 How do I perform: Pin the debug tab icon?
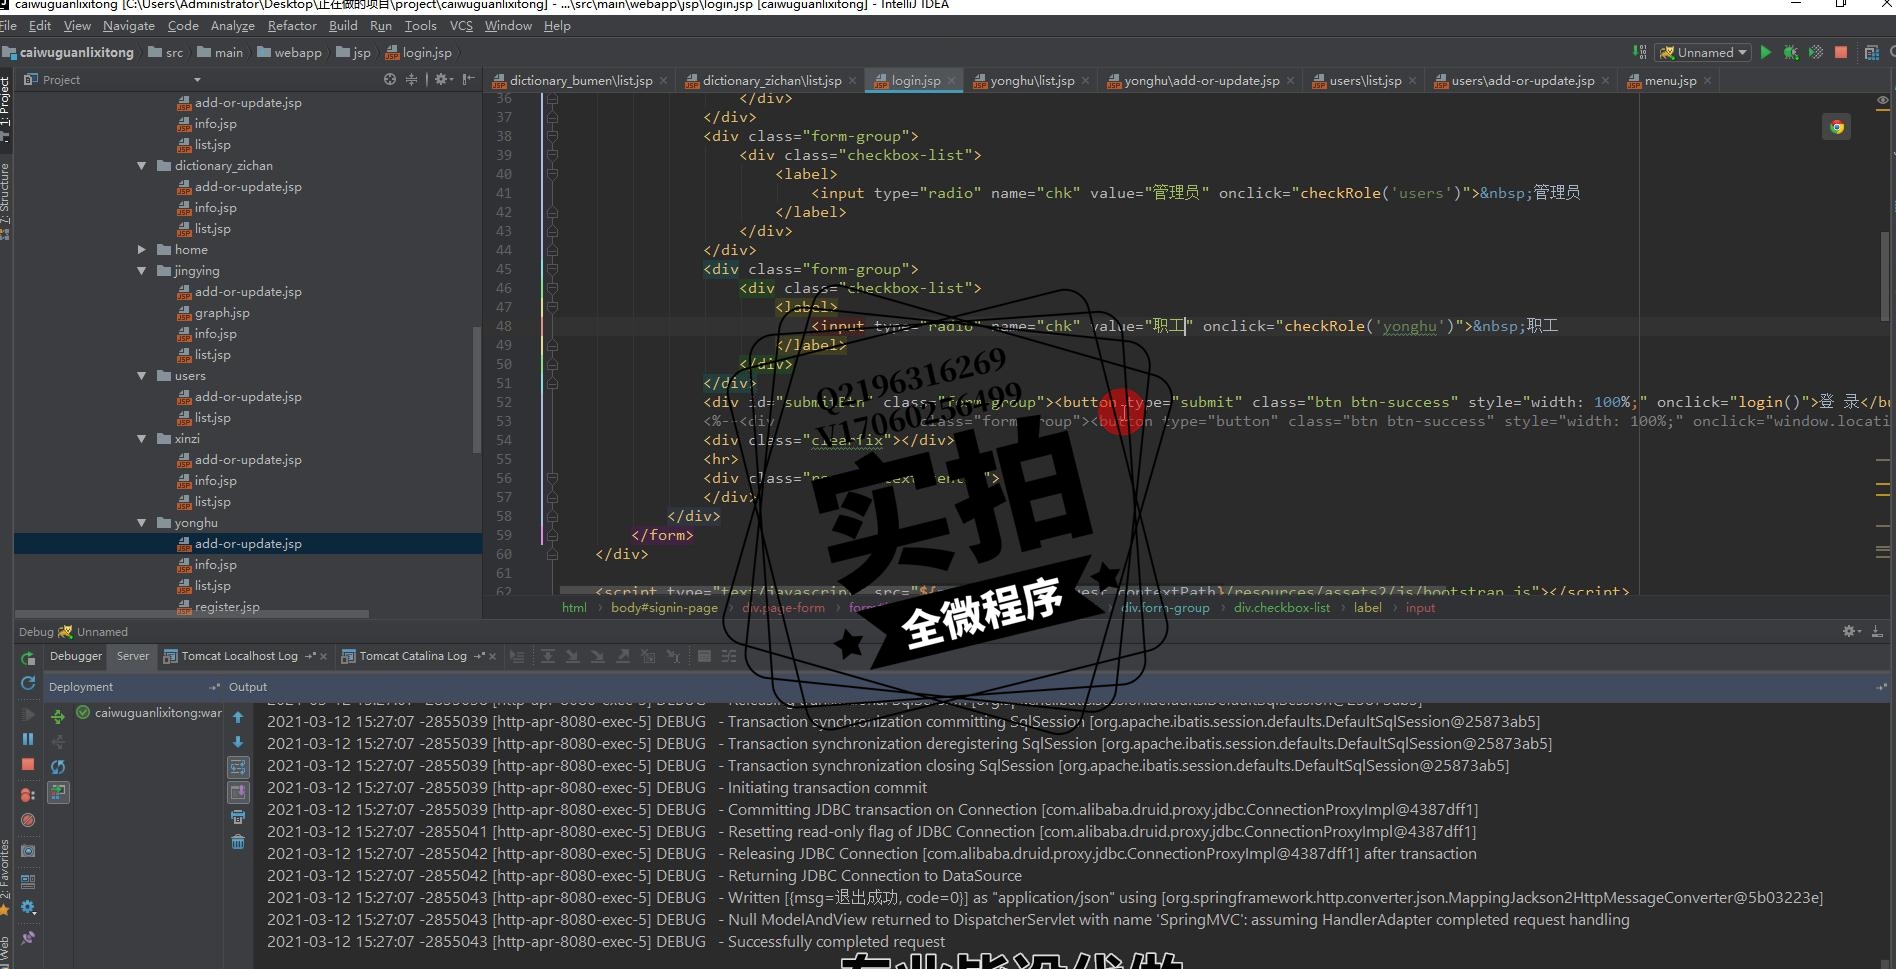point(28,938)
